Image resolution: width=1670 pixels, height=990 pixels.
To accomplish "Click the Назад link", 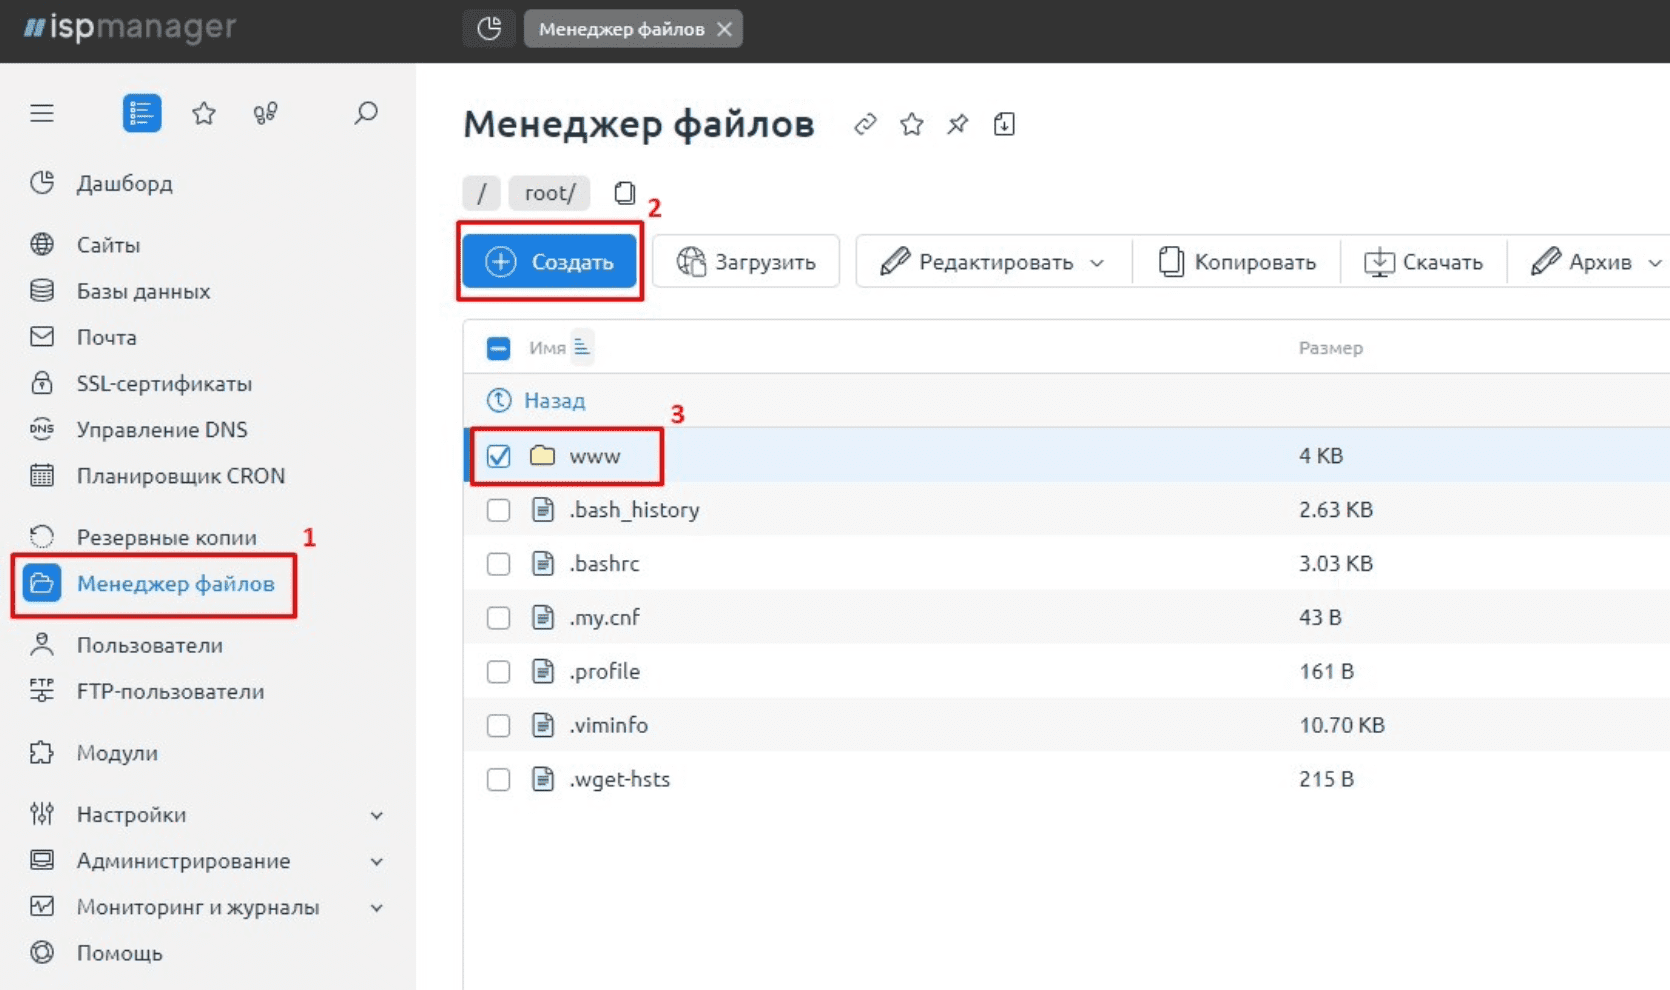I will tap(554, 401).
